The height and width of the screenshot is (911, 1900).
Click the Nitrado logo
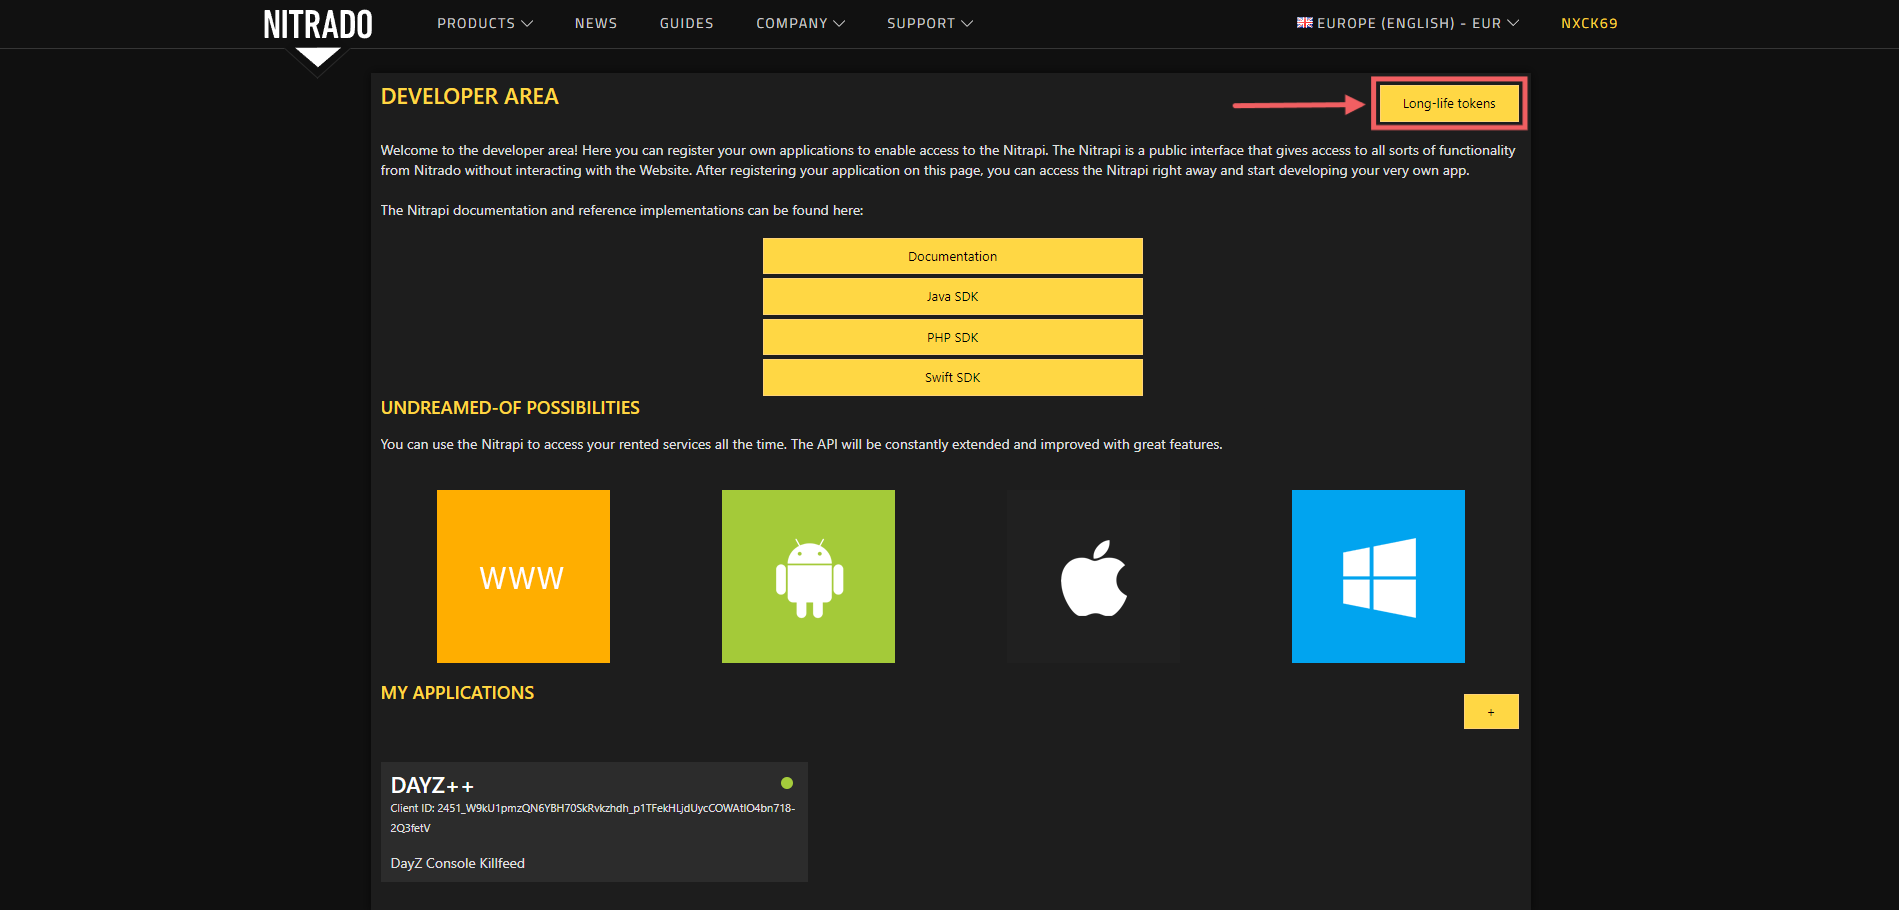[318, 24]
